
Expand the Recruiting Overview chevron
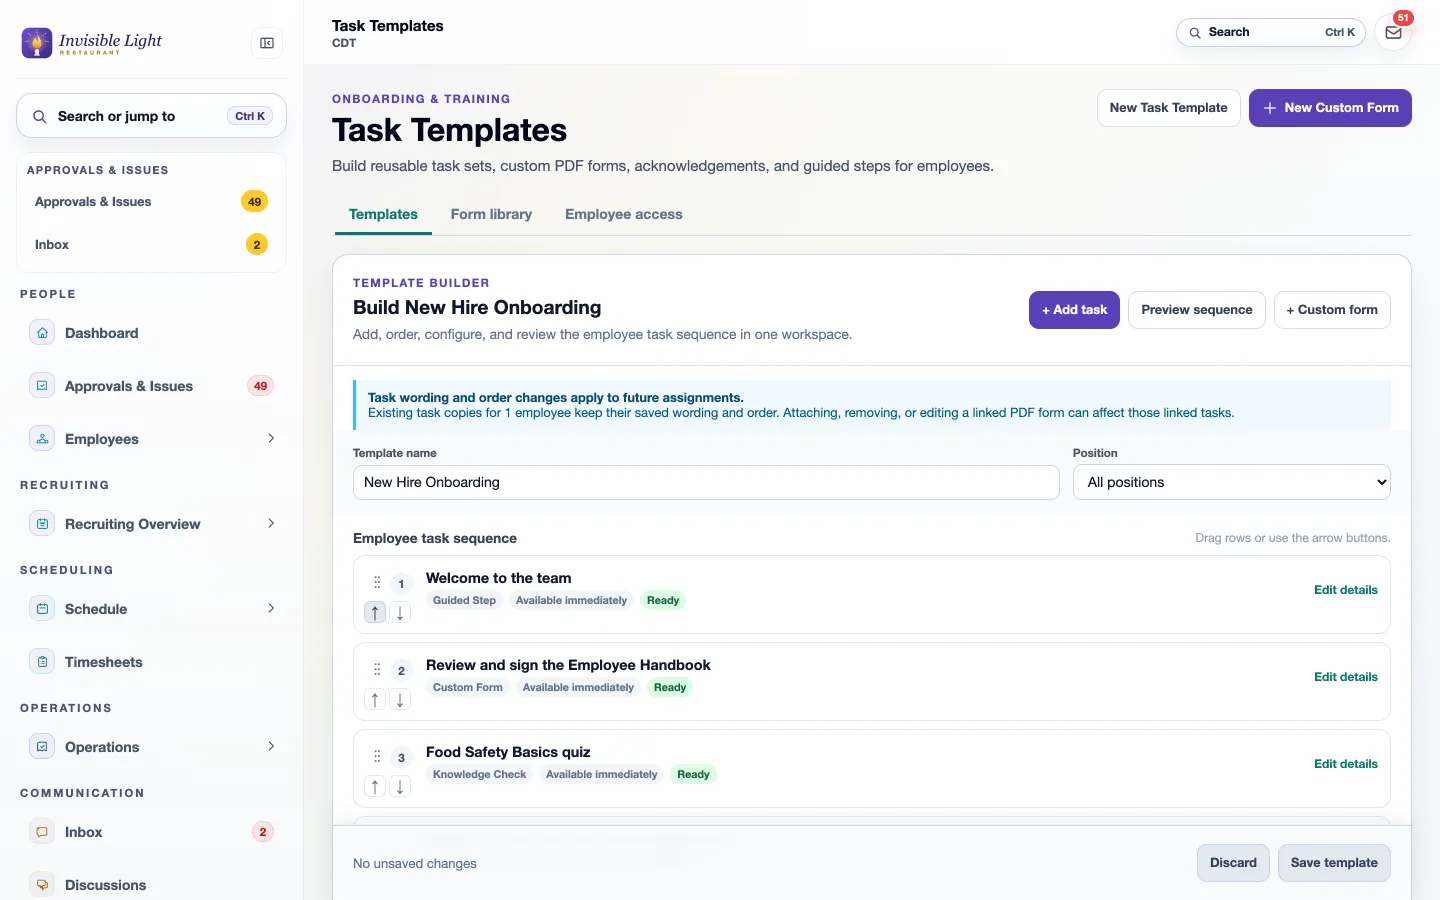coord(271,523)
